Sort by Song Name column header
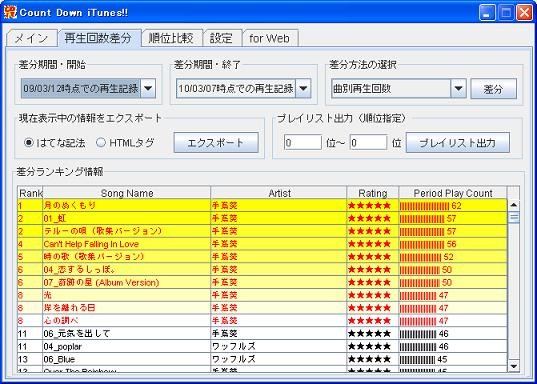Screen dimensions: 537x384 pos(126,193)
